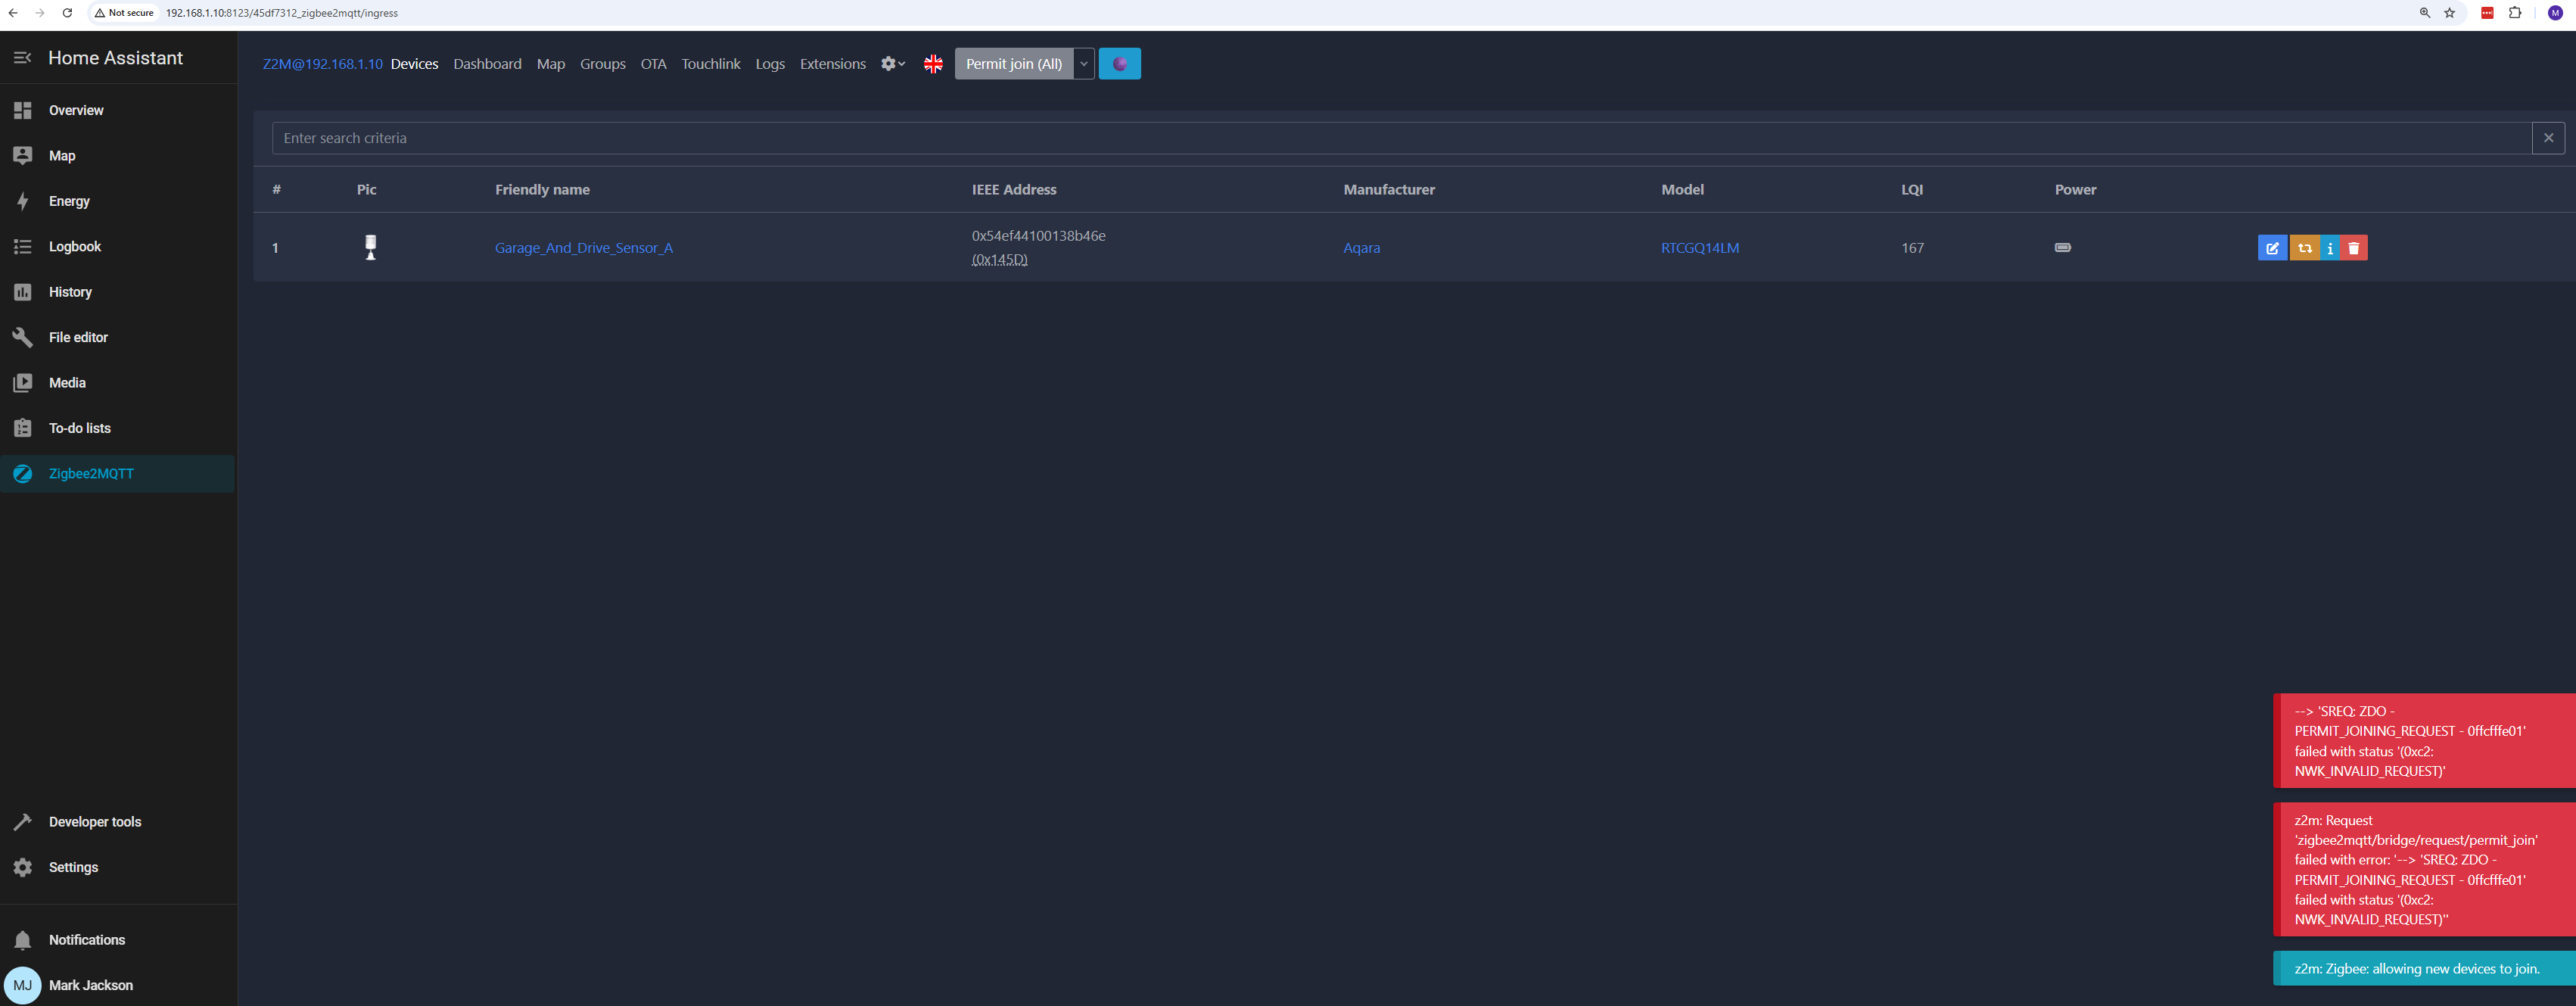Open Settings in the Home Assistant sidebar
The width and height of the screenshot is (2576, 1006).
[x=118, y=867]
